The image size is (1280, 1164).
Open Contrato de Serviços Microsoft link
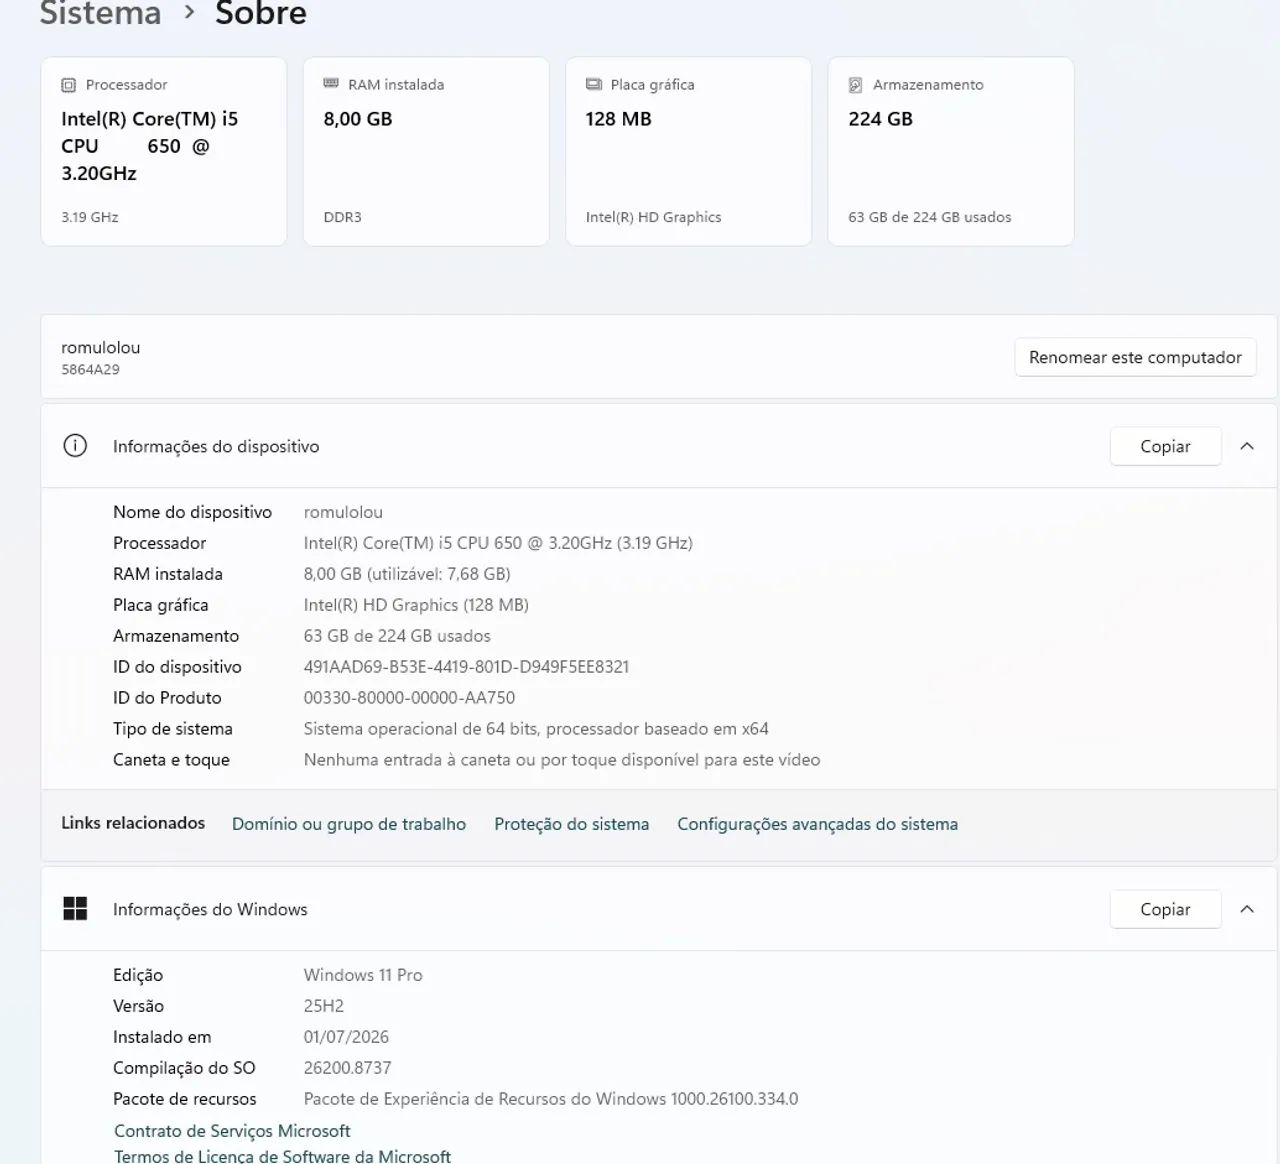point(232,1131)
